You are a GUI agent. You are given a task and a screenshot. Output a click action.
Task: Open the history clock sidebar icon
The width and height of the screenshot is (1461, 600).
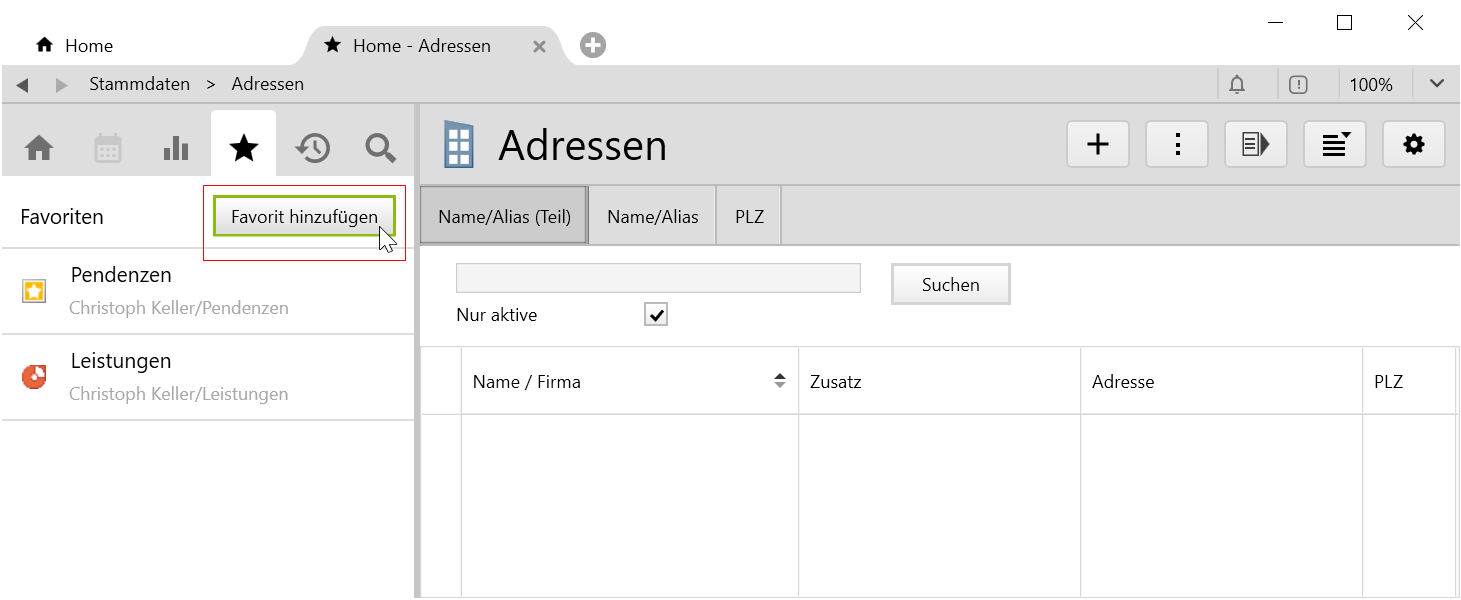tap(312, 148)
